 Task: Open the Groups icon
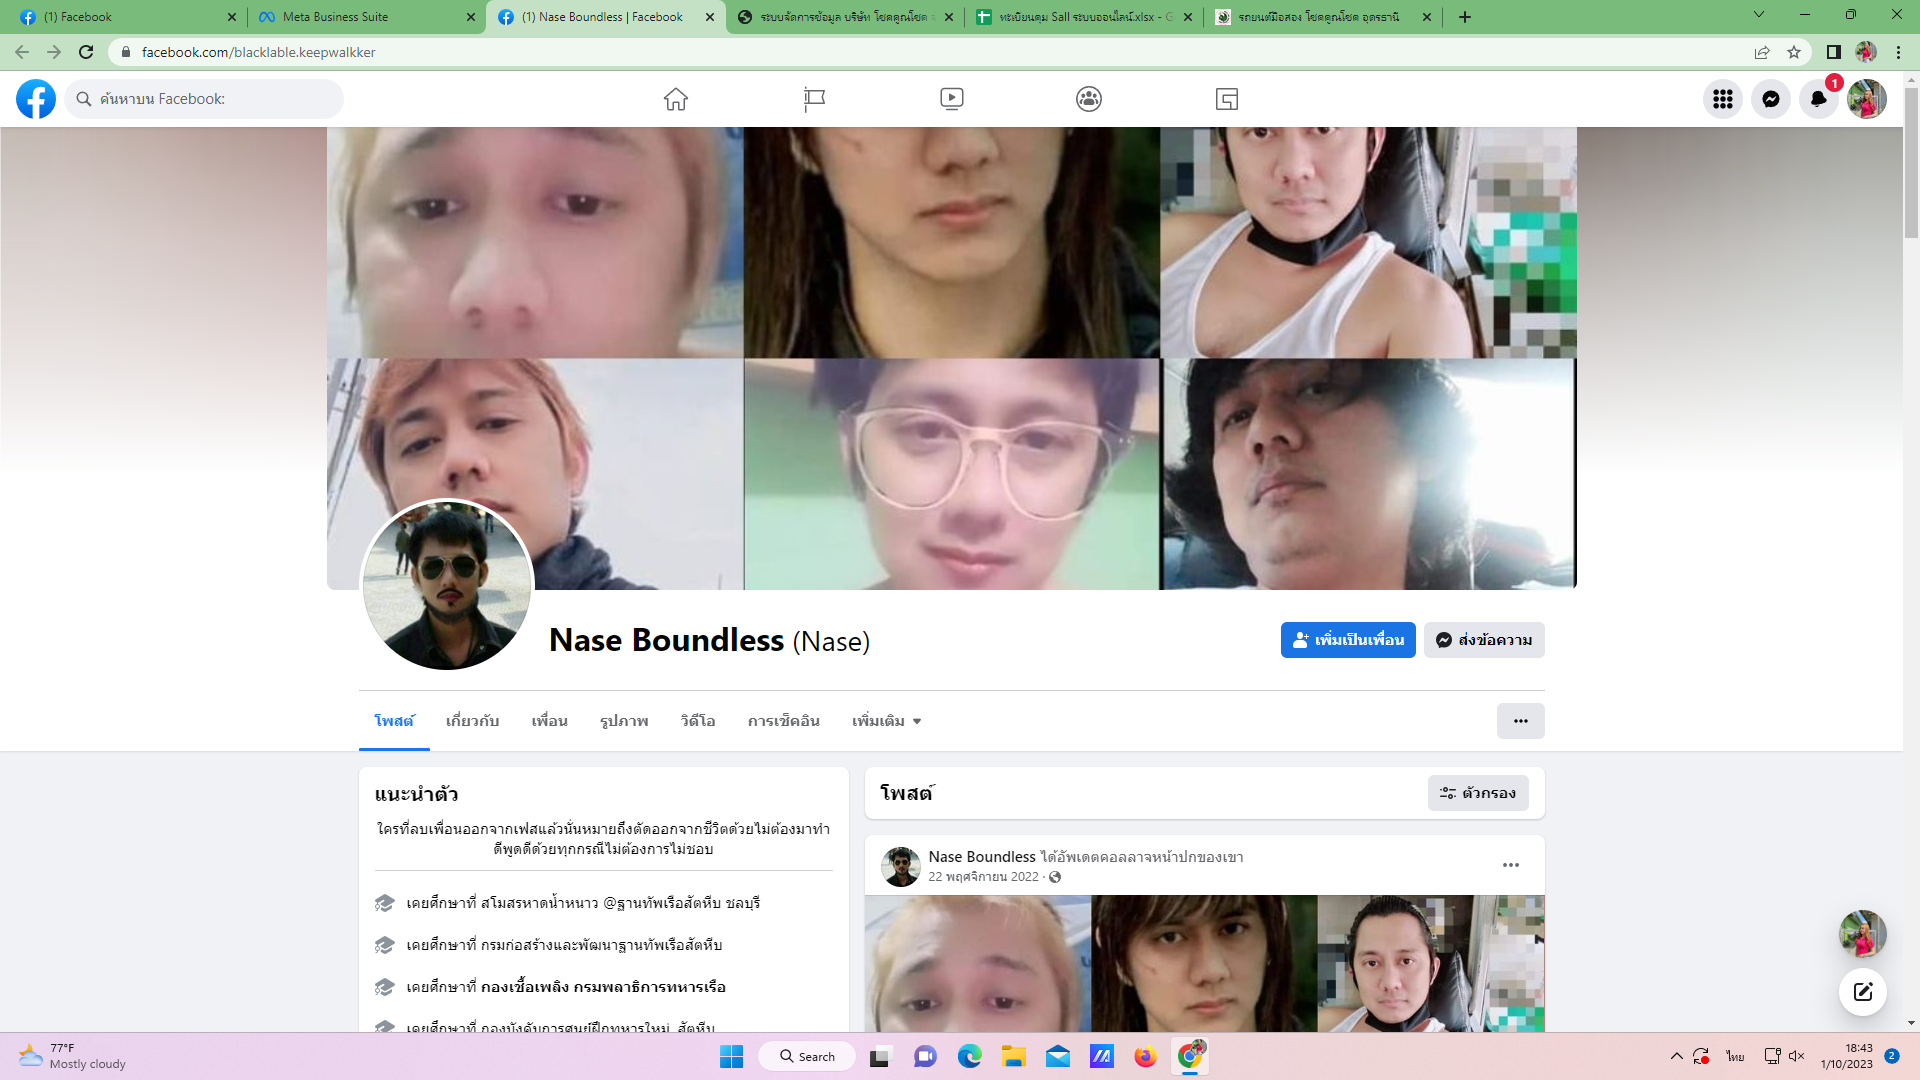1089,99
